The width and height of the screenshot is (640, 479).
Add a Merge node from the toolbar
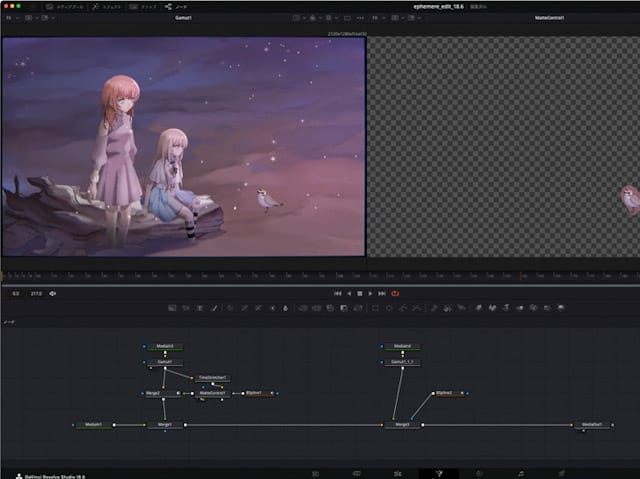tap(302, 308)
